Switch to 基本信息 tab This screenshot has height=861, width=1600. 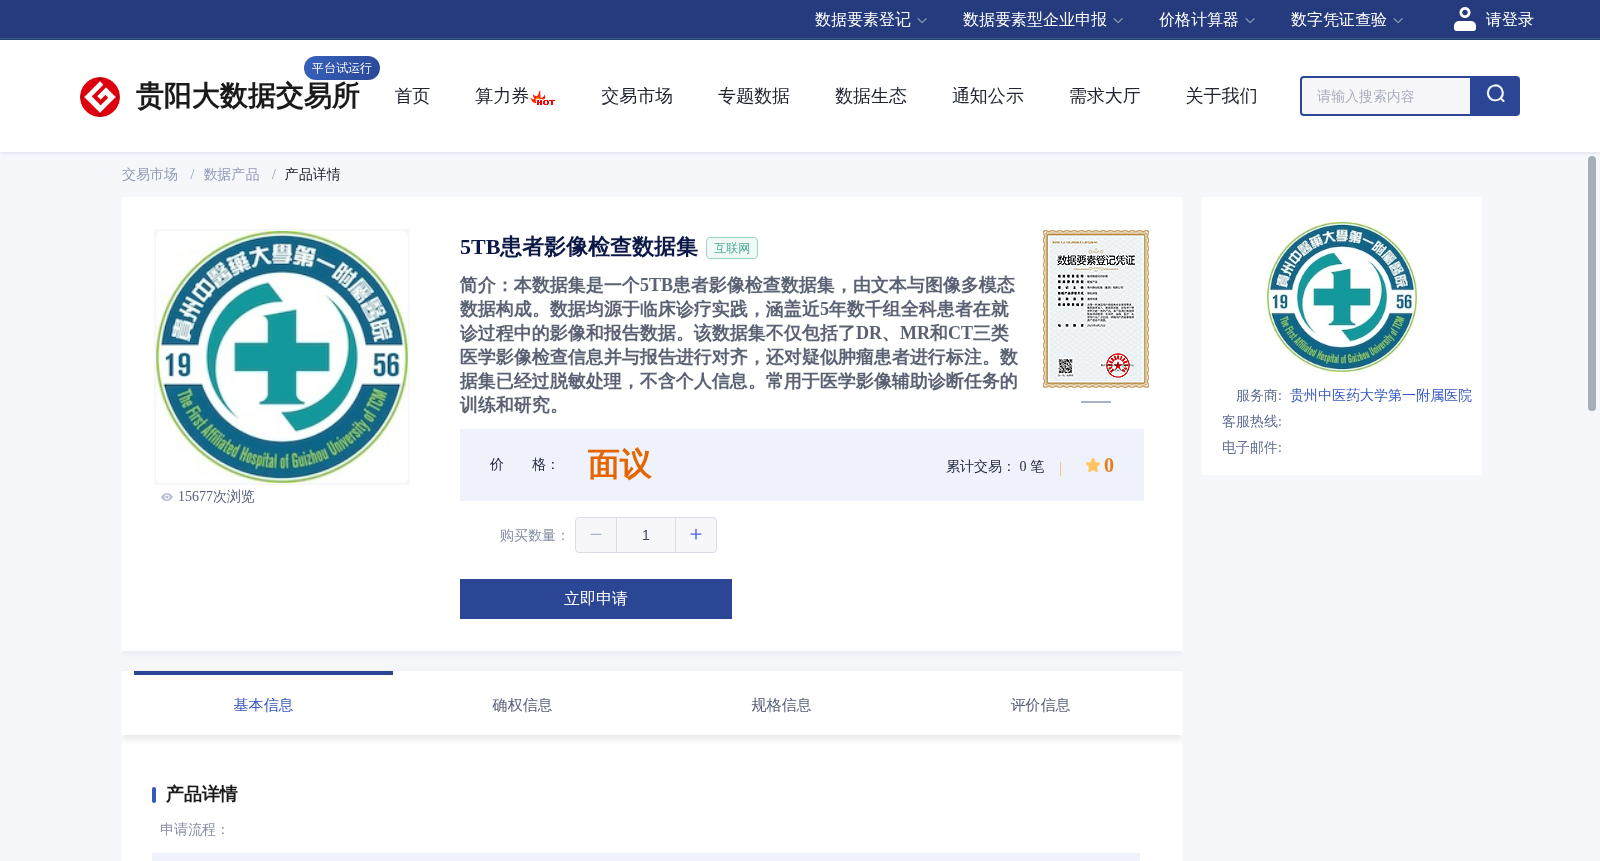[x=263, y=705]
